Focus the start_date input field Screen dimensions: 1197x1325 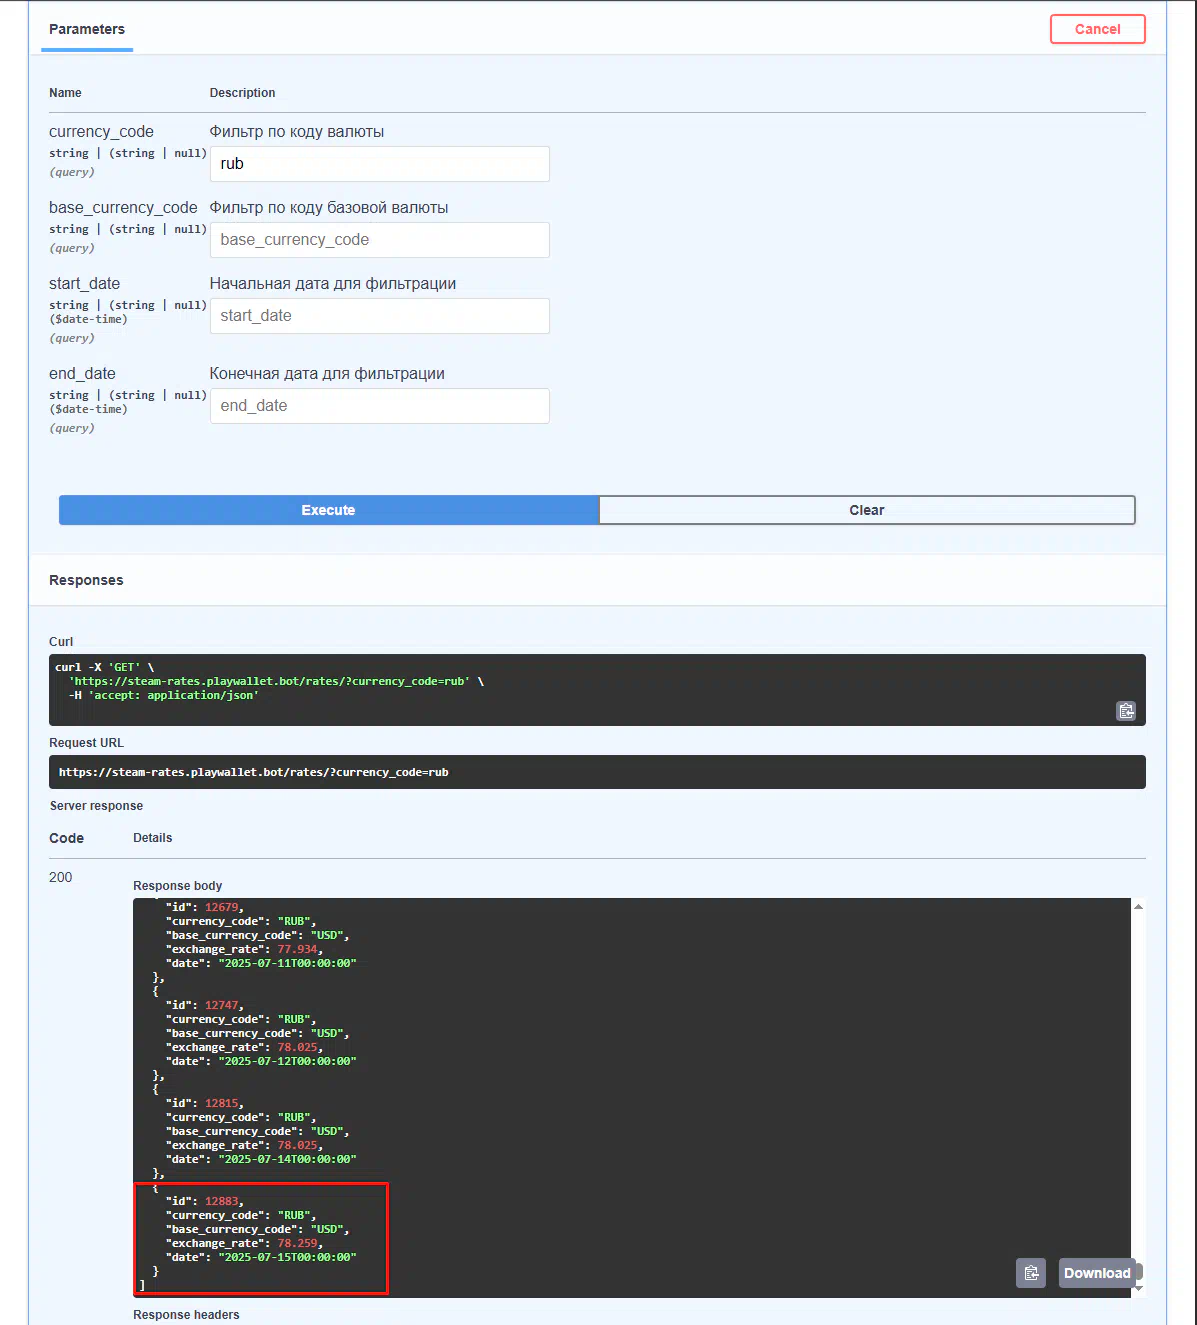tap(380, 316)
